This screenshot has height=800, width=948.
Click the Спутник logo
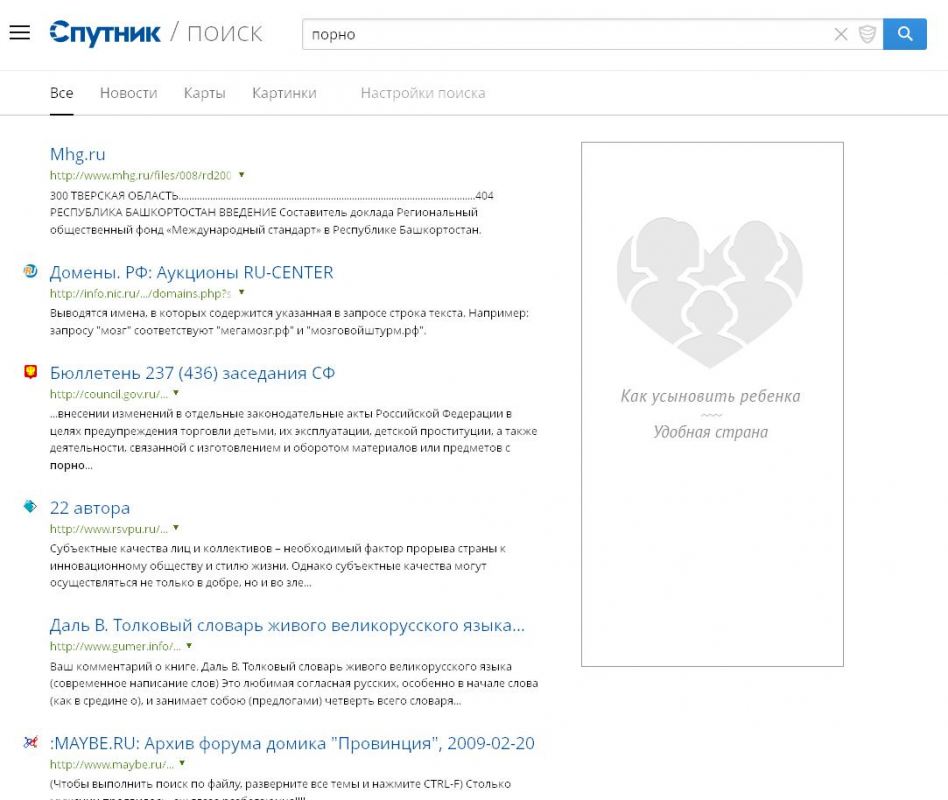(105, 34)
